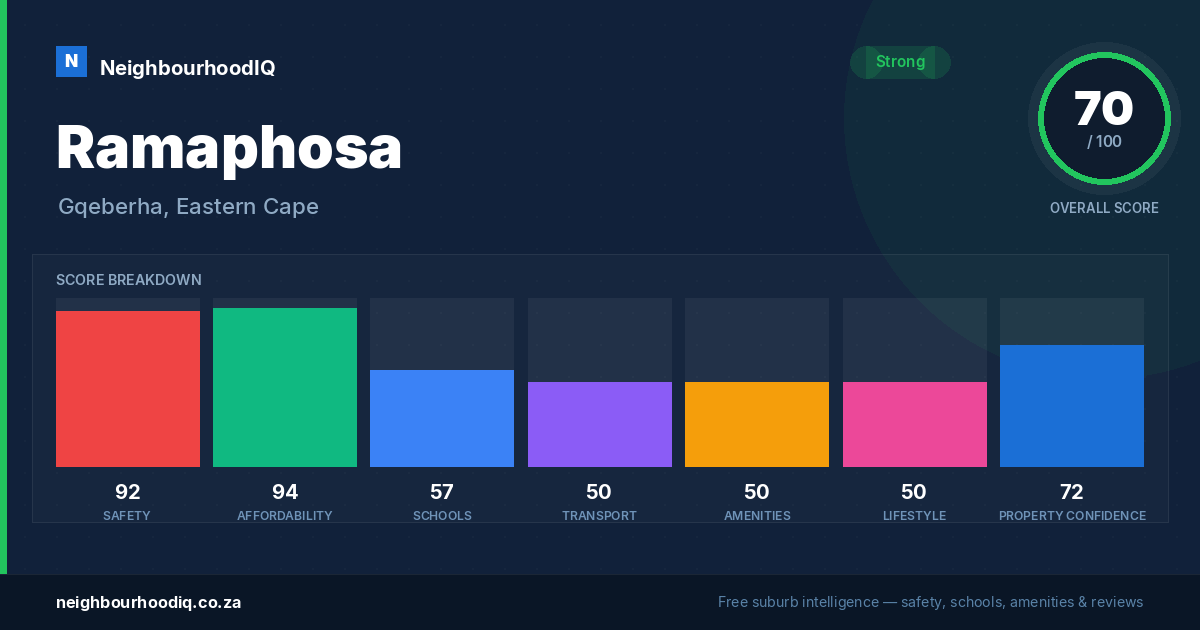Image resolution: width=1200 pixels, height=630 pixels.
Task: Click the Free suburb intelligence tagline
Action: click(x=930, y=602)
